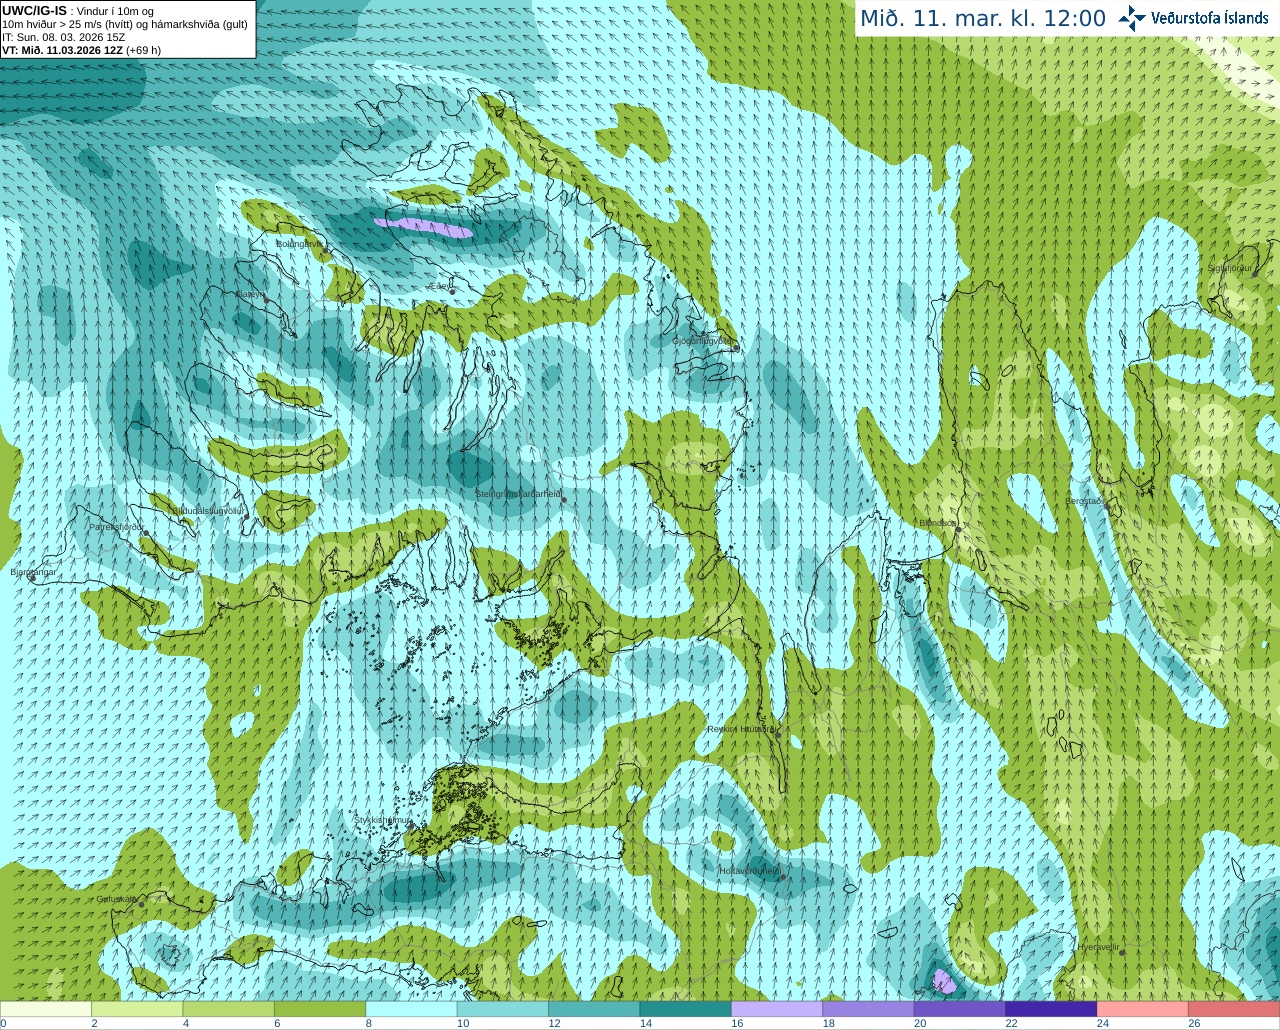1280x1030 pixels.
Task: Click the Veðurstofa Íslands logo emblem
Action: click(1132, 18)
